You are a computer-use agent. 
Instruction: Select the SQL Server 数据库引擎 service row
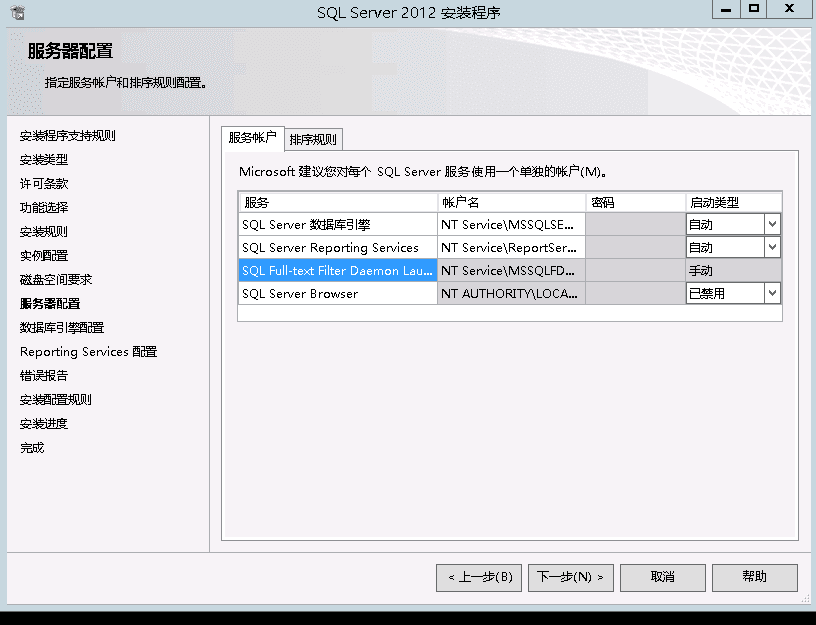(x=338, y=224)
